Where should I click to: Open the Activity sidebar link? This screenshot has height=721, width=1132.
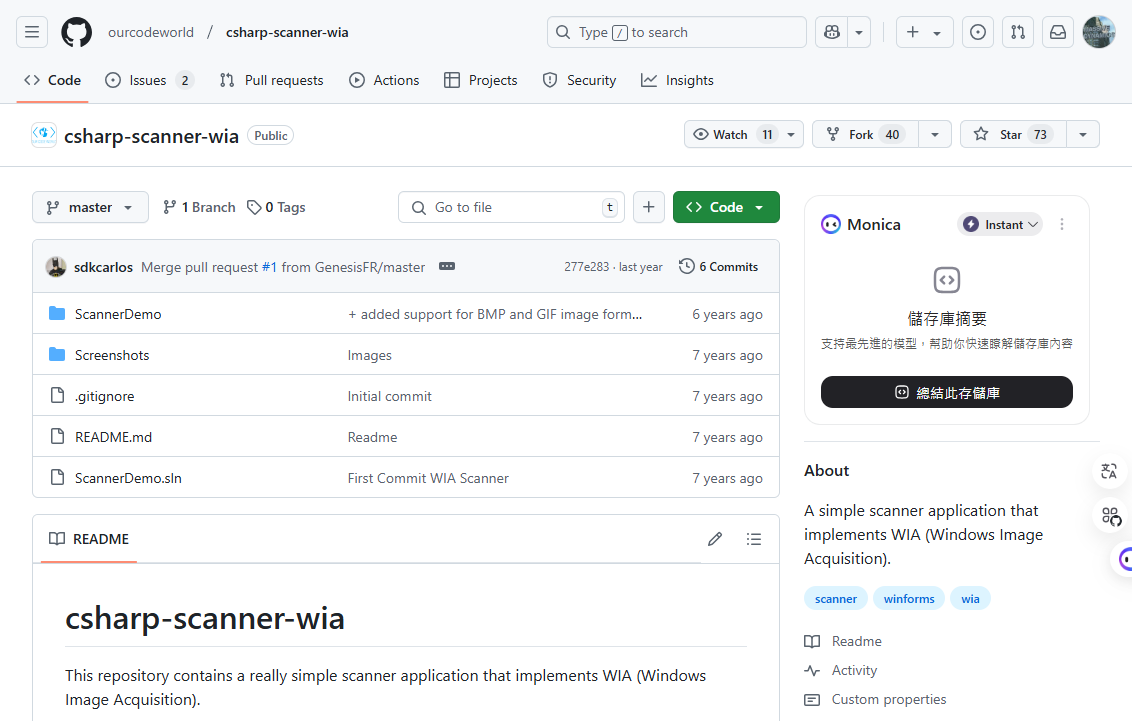click(x=854, y=670)
